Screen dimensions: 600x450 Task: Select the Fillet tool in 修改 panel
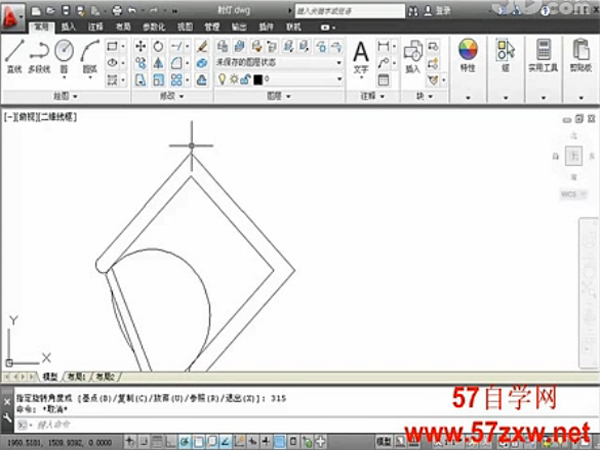(x=176, y=63)
